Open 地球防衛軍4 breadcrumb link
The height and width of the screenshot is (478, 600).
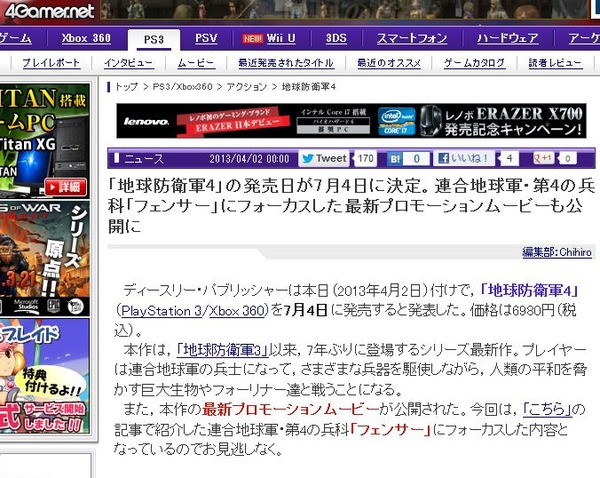309,87
